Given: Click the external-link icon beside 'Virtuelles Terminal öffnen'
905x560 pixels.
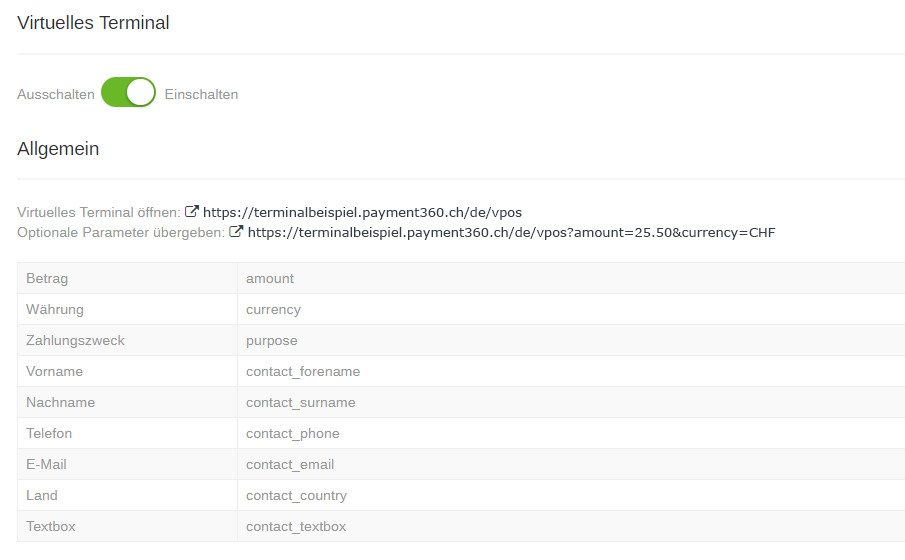Looking at the screenshot, I should [x=192, y=212].
